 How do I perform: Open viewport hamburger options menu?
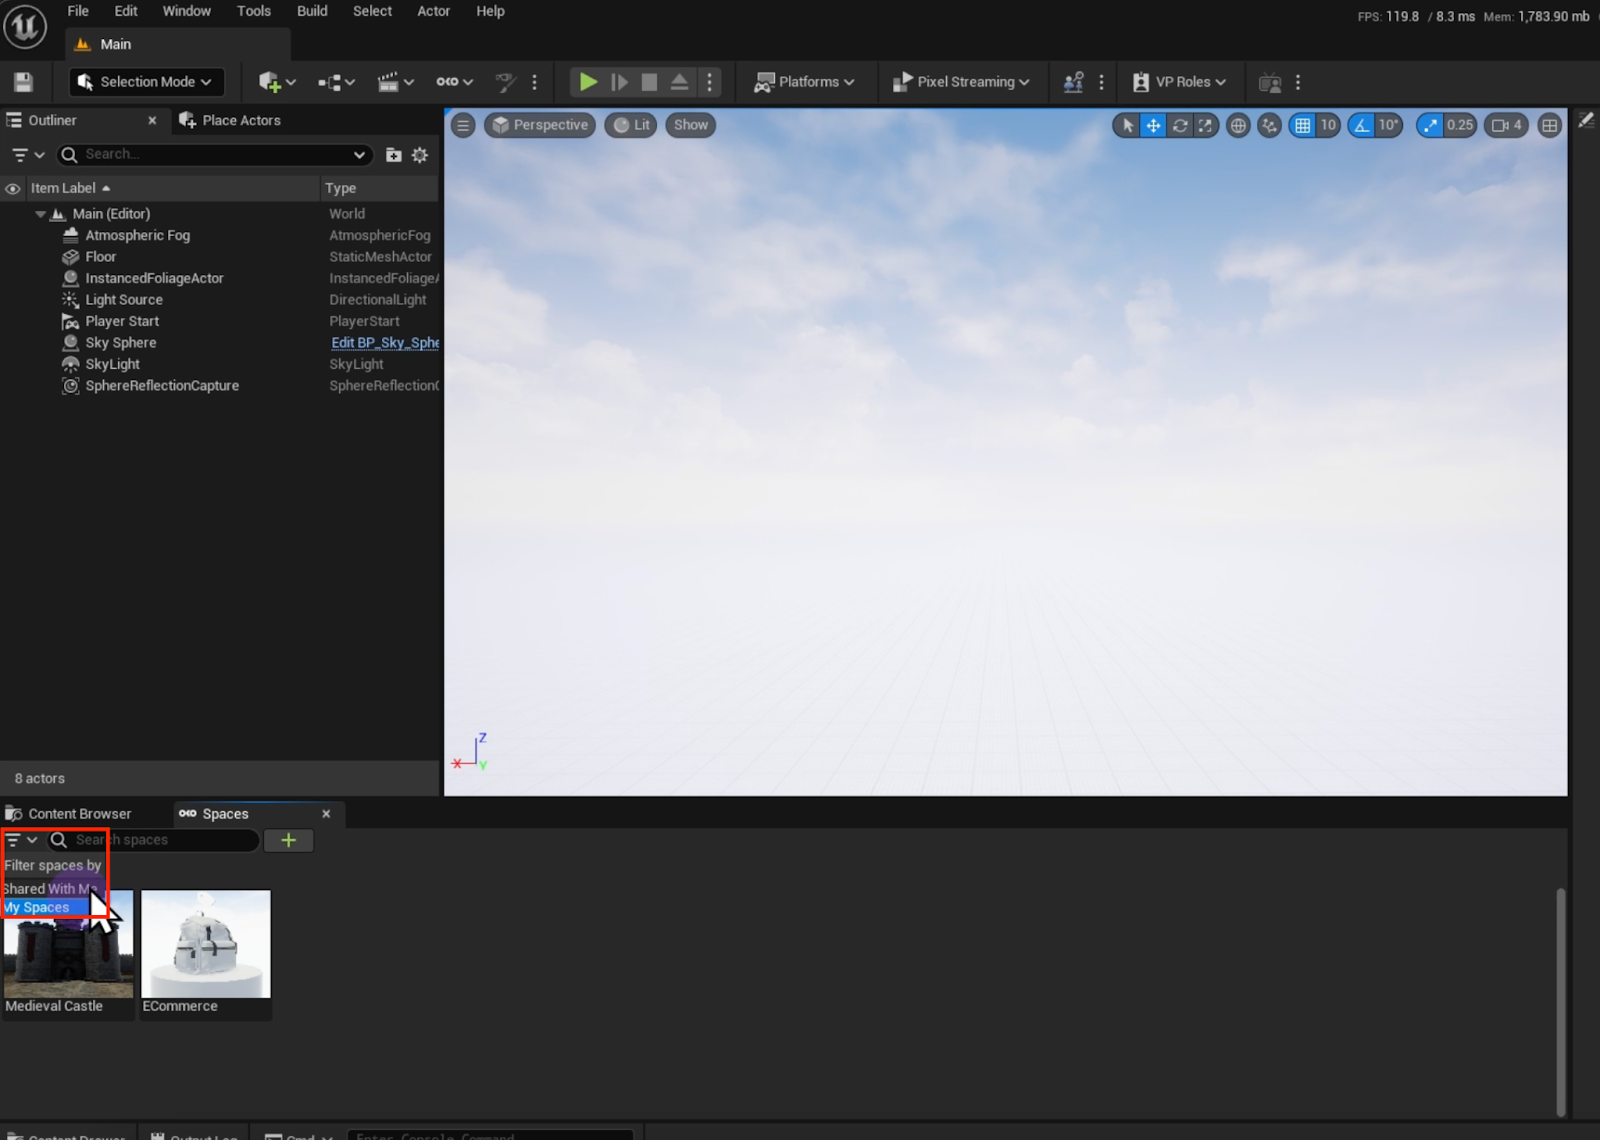click(x=463, y=125)
